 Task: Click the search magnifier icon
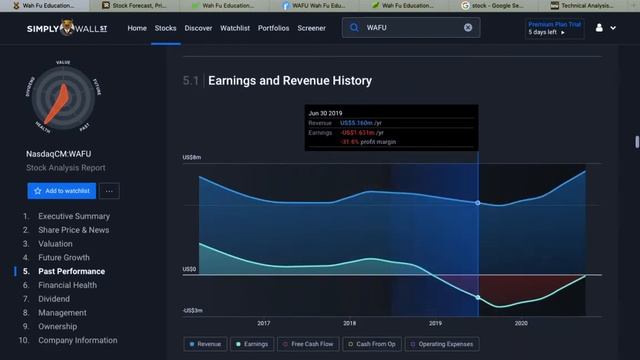[354, 27]
